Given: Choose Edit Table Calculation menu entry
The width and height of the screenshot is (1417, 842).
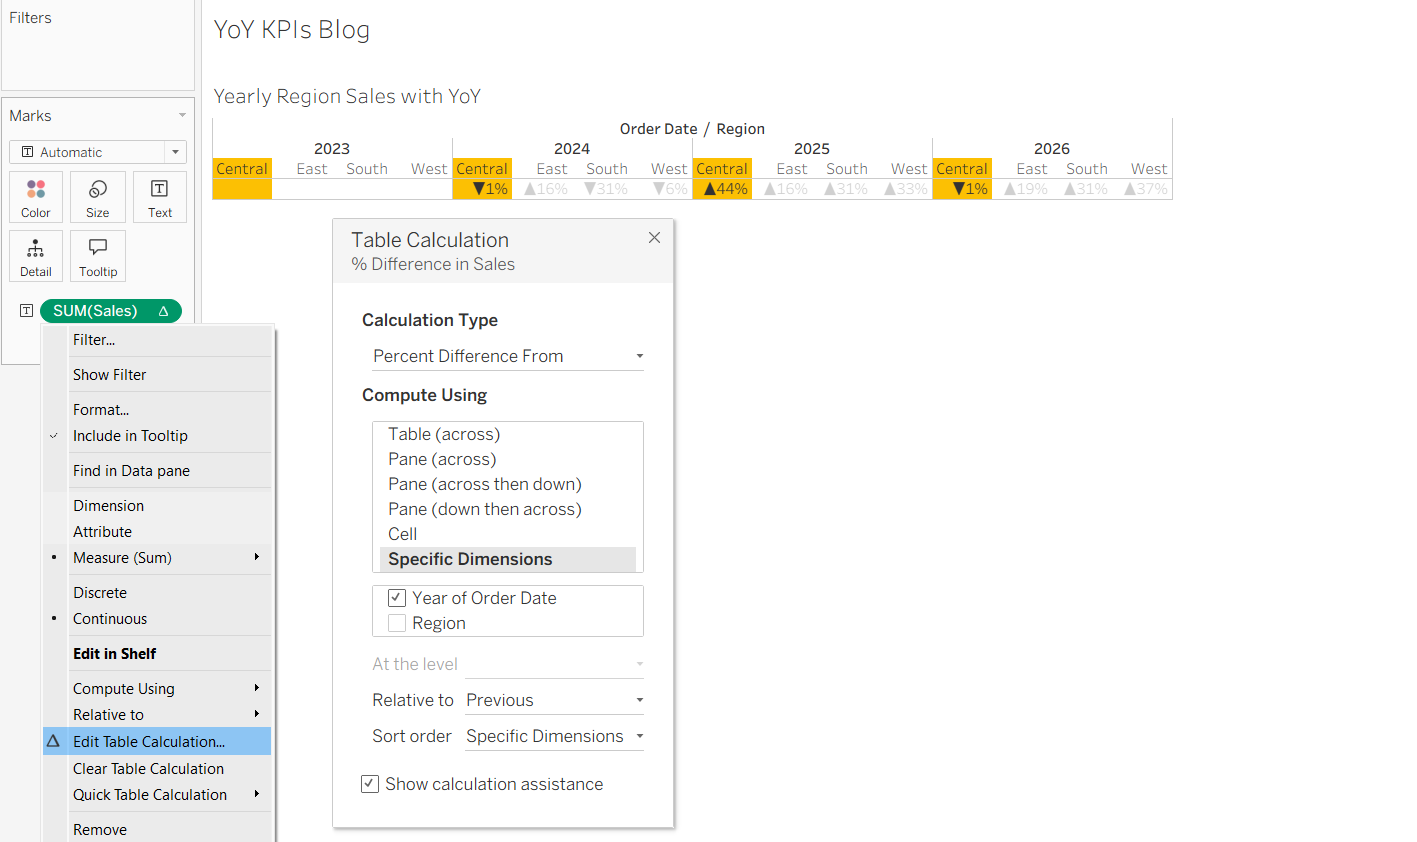Looking at the screenshot, I should pyautogui.click(x=157, y=741).
